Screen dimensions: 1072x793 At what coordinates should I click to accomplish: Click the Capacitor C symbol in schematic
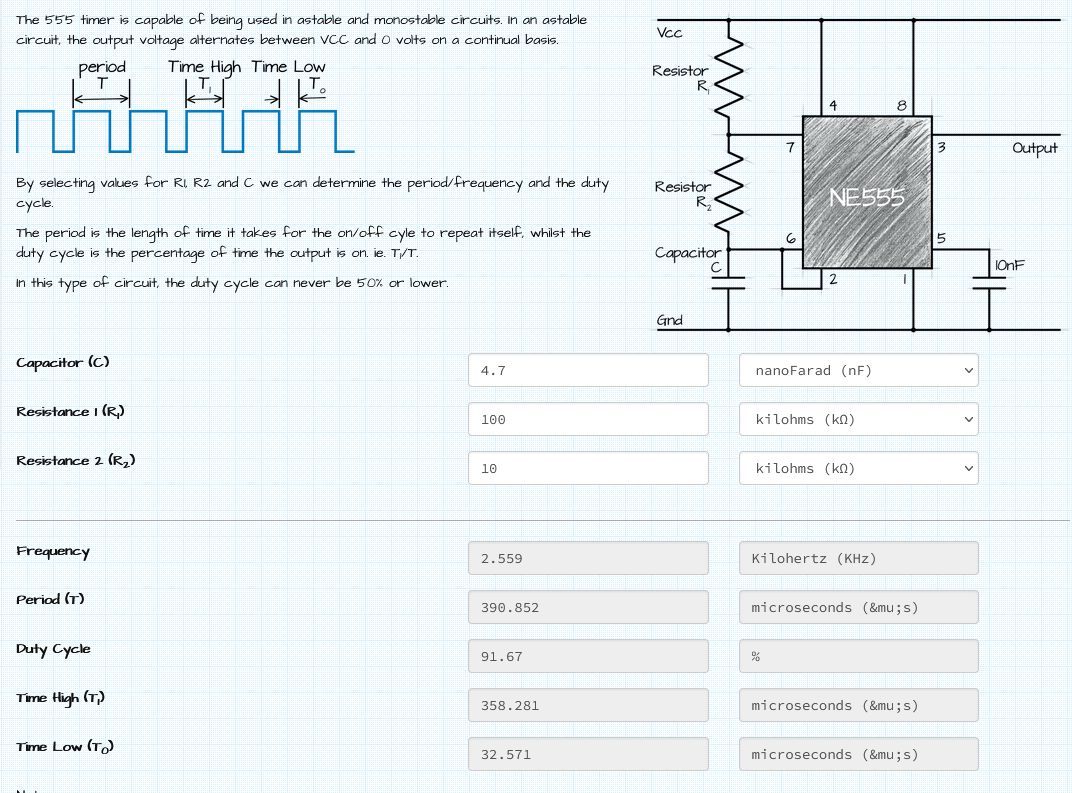click(729, 284)
